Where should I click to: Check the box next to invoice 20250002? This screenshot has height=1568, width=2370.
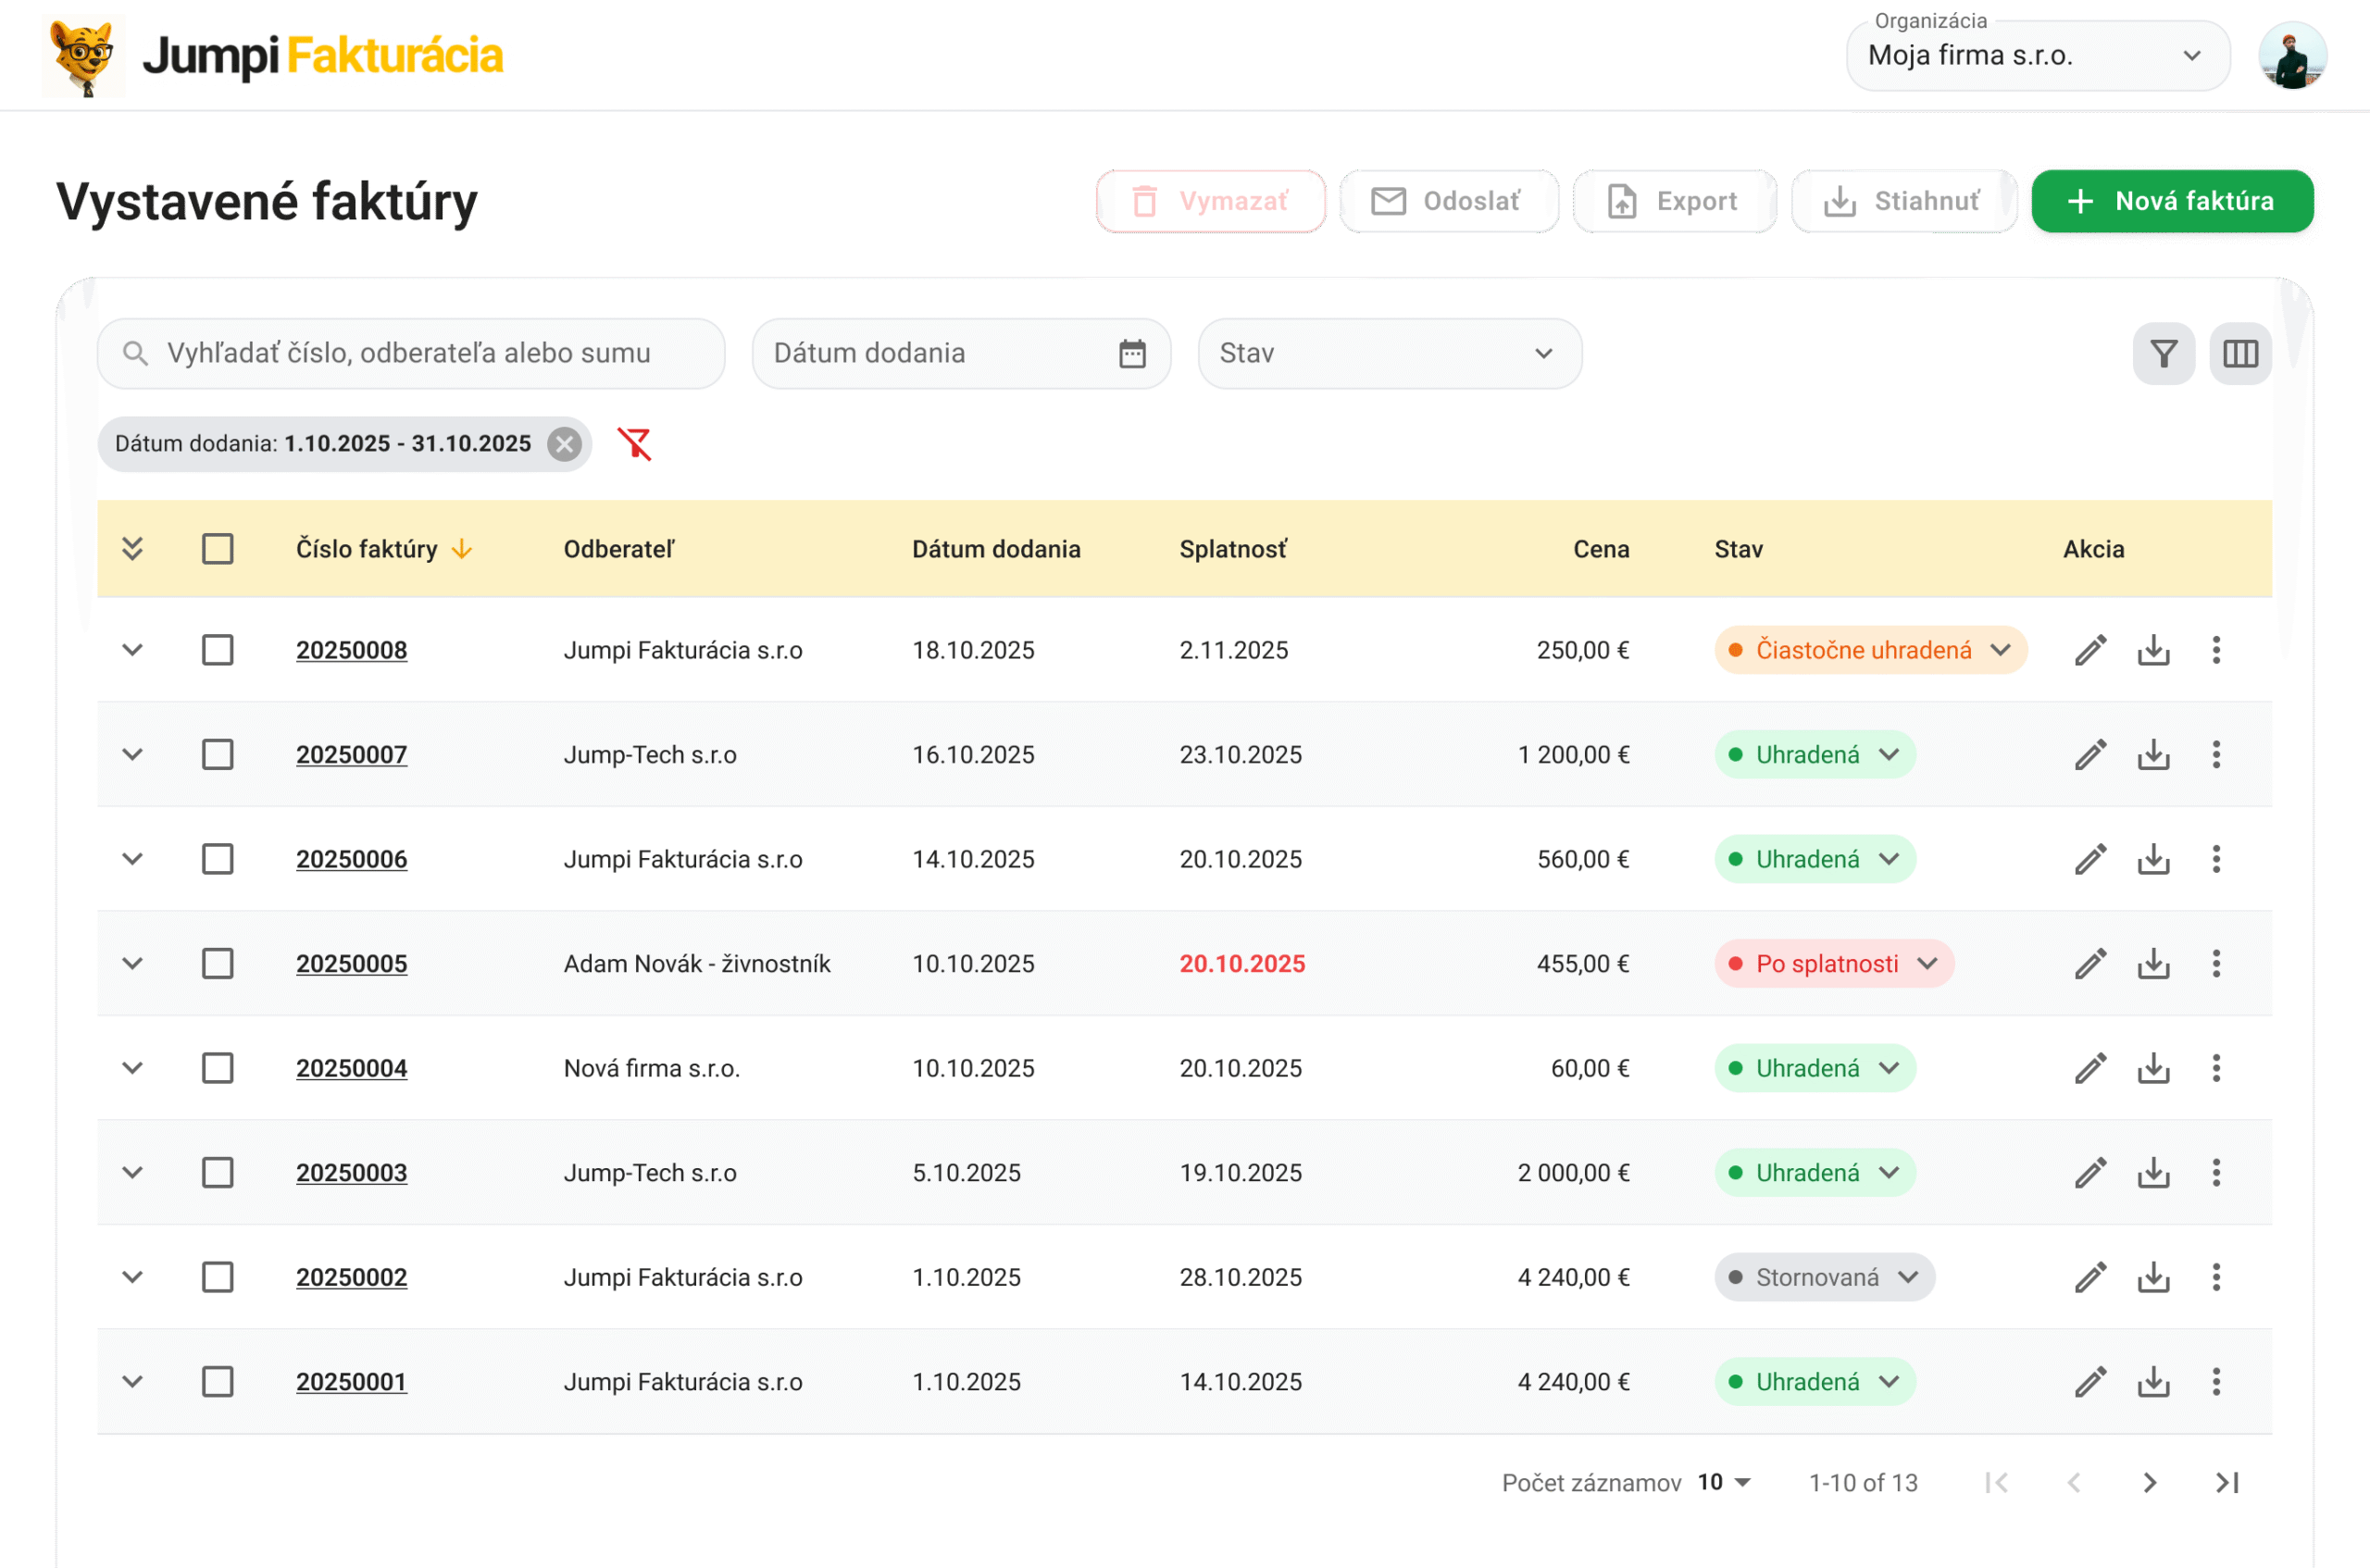click(217, 1278)
